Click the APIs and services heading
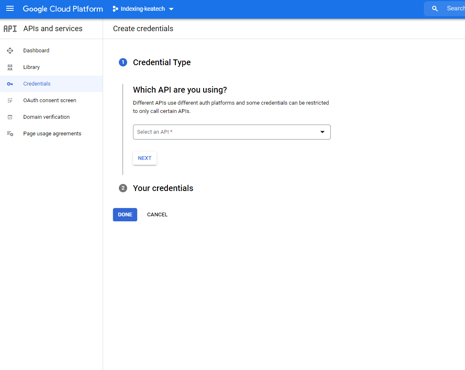Viewport: 465px width, 370px height. 53,29
